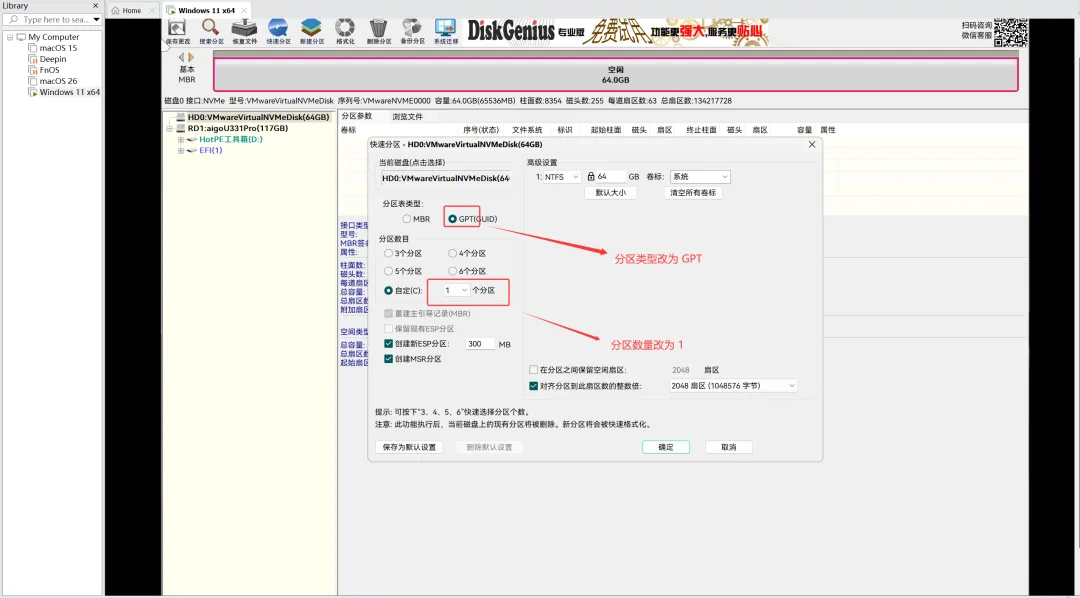Select EFI(1) in the disk tree
Viewport: 1080px width, 598px height.
pyautogui.click(x=211, y=150)
